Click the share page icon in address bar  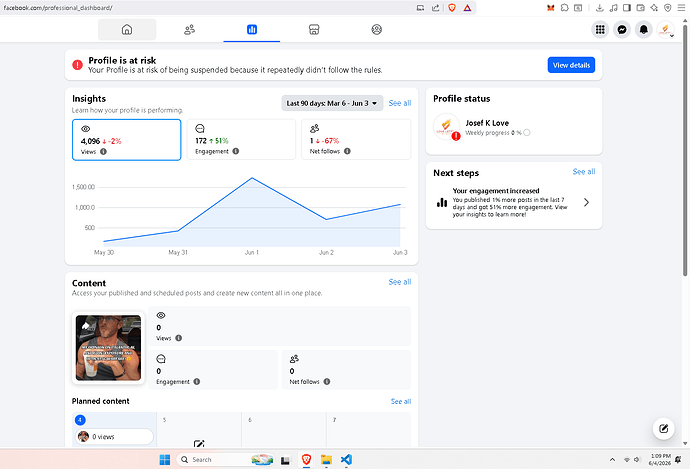coord(435,7)
